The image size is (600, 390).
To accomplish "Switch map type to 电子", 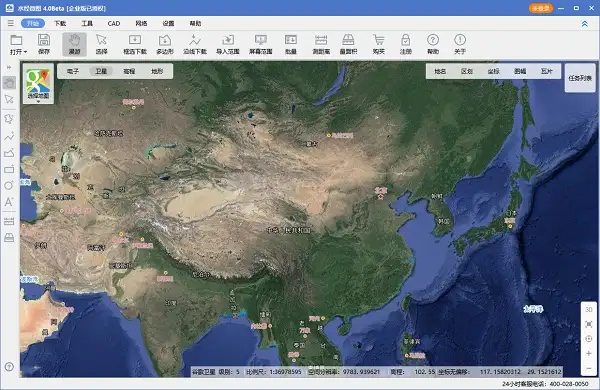I will [x=73, y=71].
